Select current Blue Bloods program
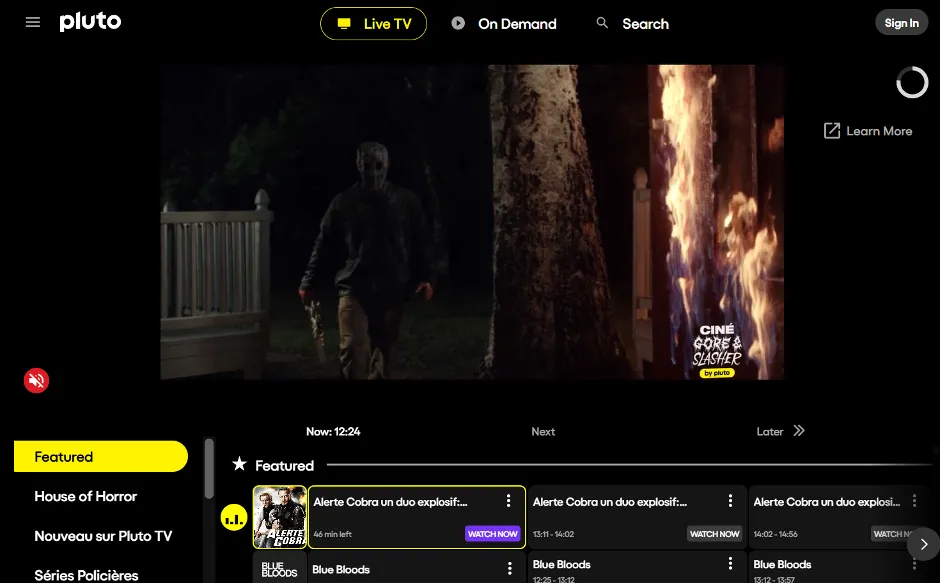Image resolution: width=941 pixels, height=583 pixels. 416,569
